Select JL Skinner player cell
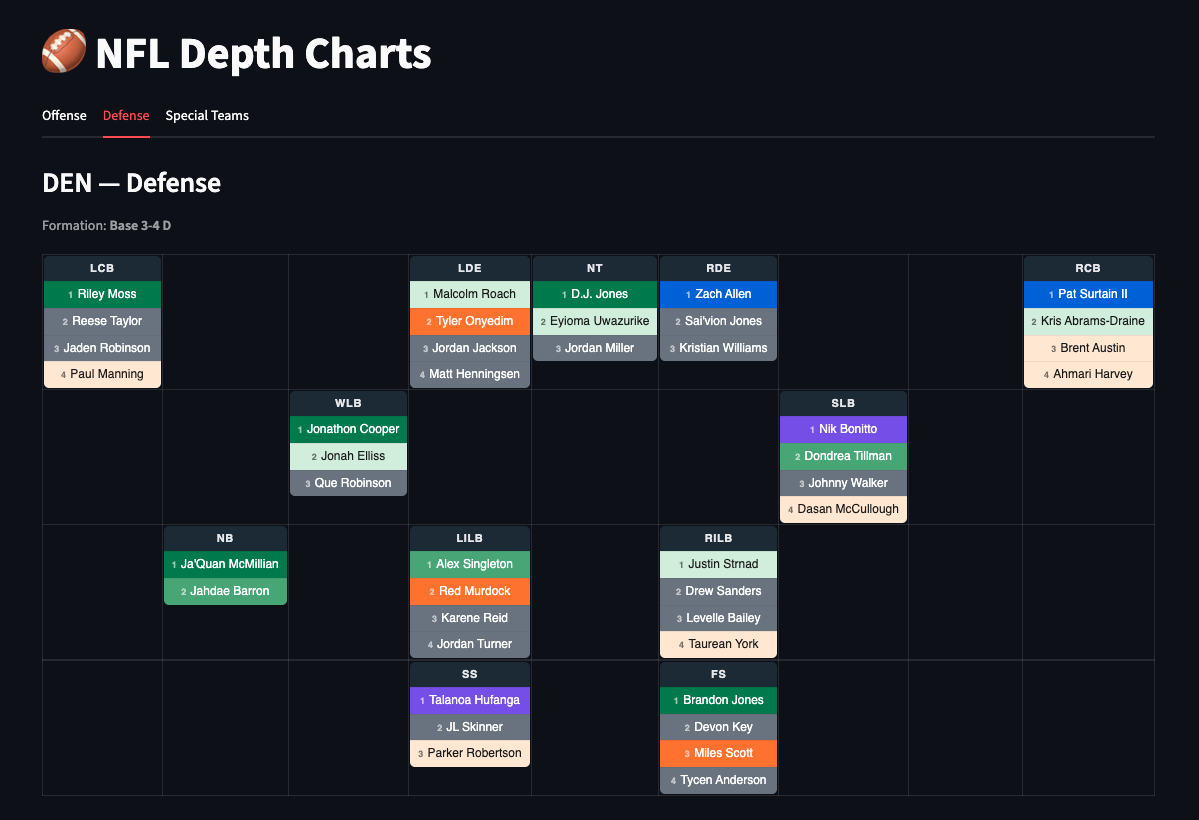The width and height of the screenshot is (1199, 820). (470, 727)
